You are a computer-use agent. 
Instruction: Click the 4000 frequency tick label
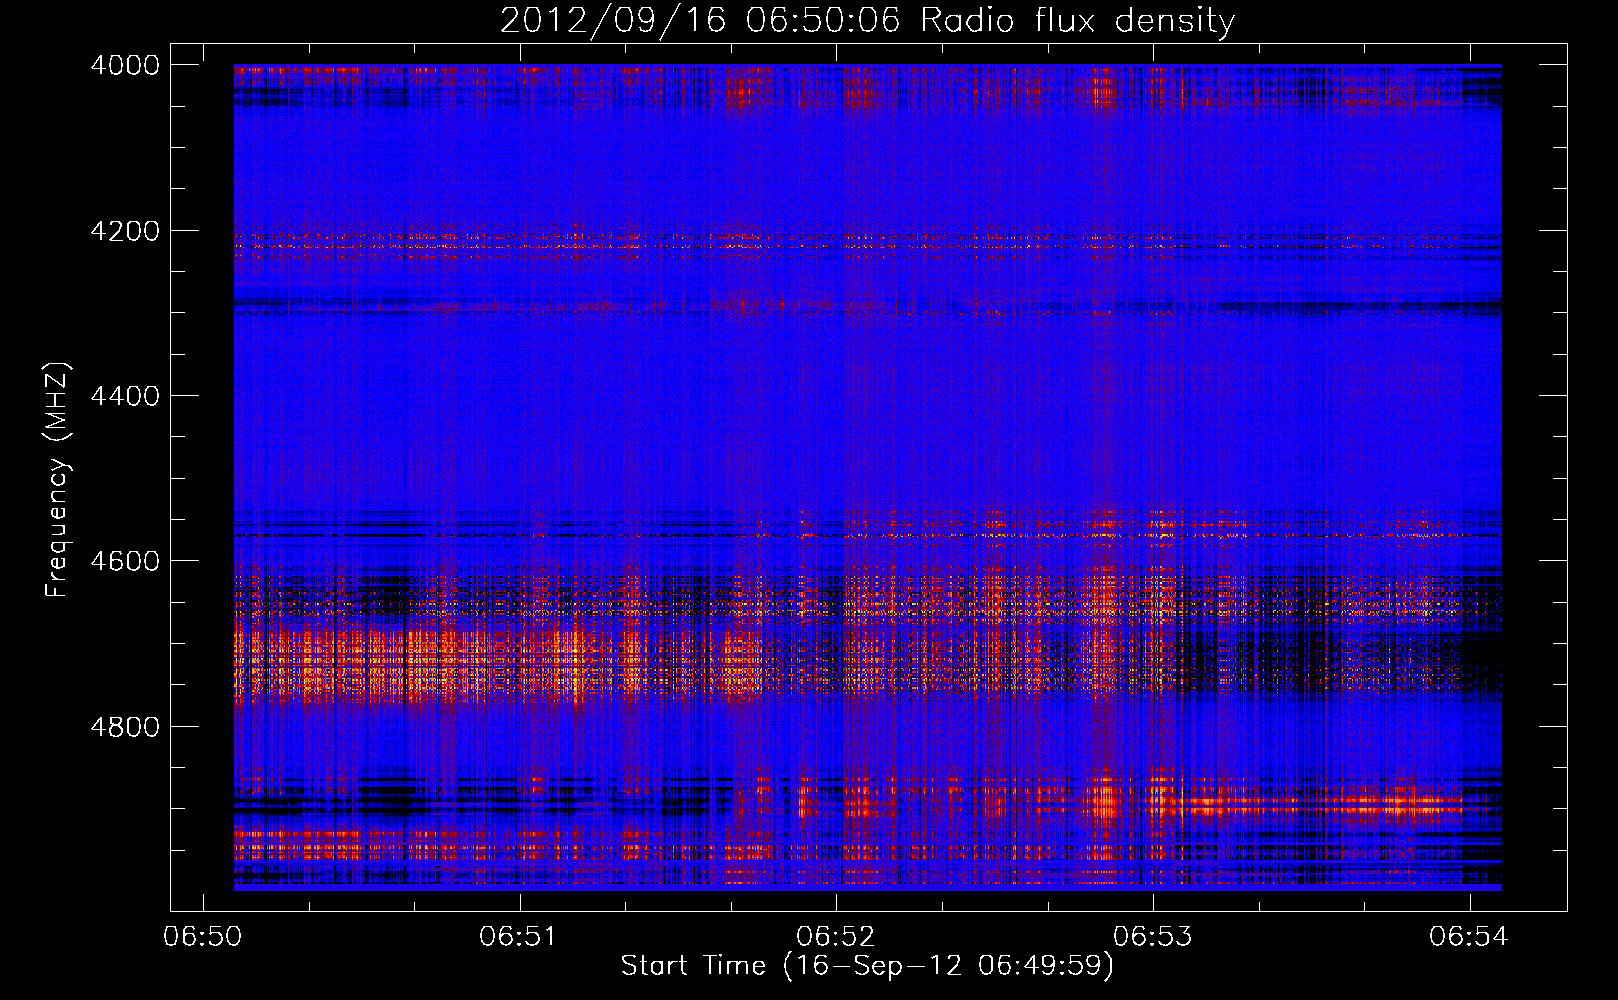[125, 65]
